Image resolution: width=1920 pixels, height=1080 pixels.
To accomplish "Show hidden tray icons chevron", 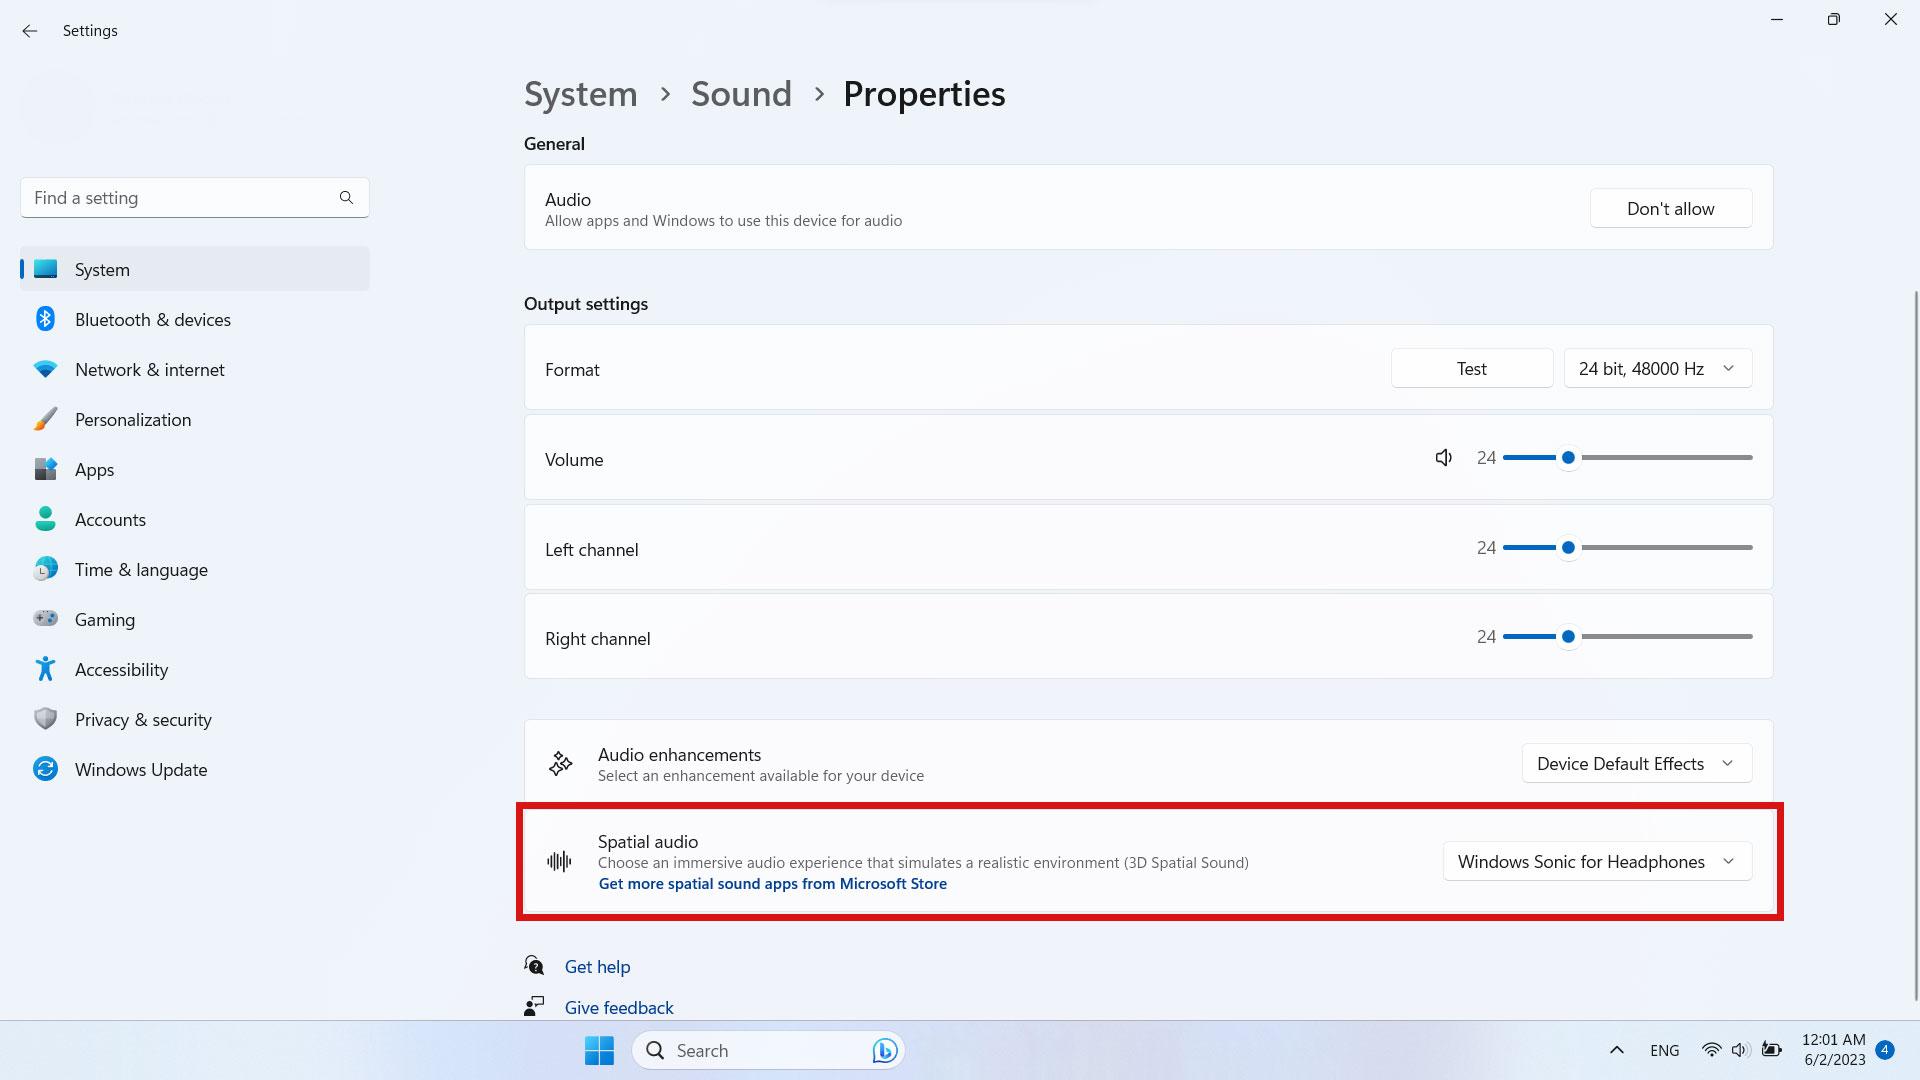I will click(x=1616, y=1050).
